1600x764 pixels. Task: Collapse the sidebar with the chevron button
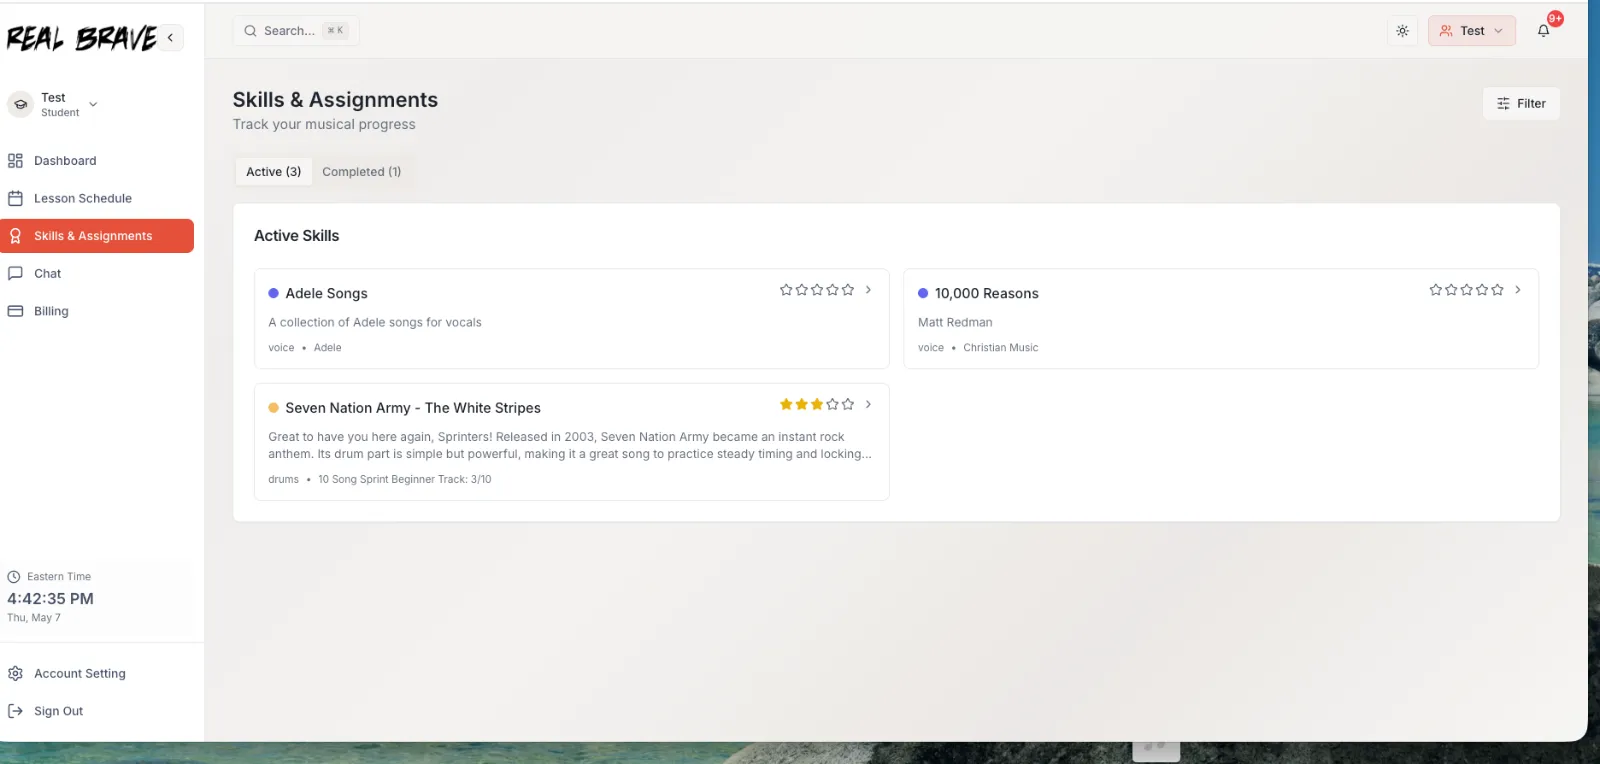pos(170,38)
